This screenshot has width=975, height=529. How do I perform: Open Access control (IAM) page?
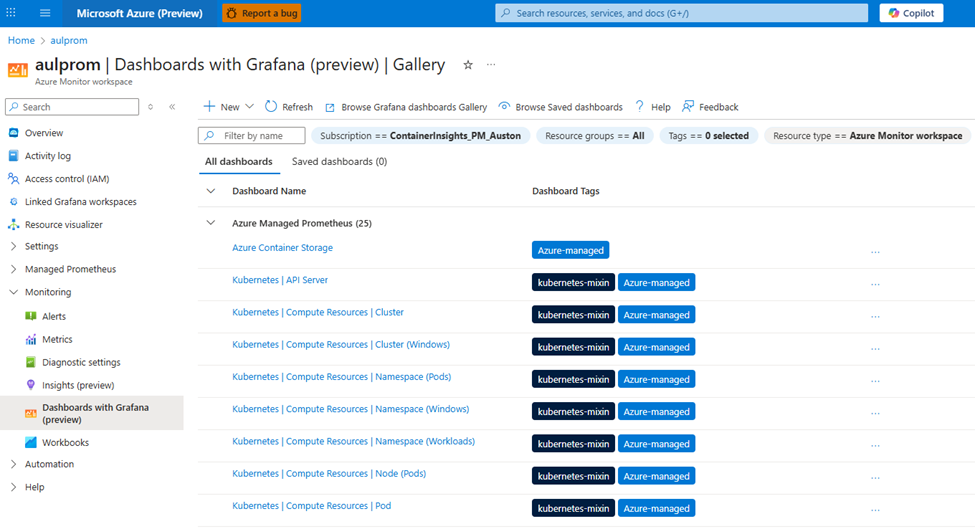pyautogui.click(x=67, y=179)
